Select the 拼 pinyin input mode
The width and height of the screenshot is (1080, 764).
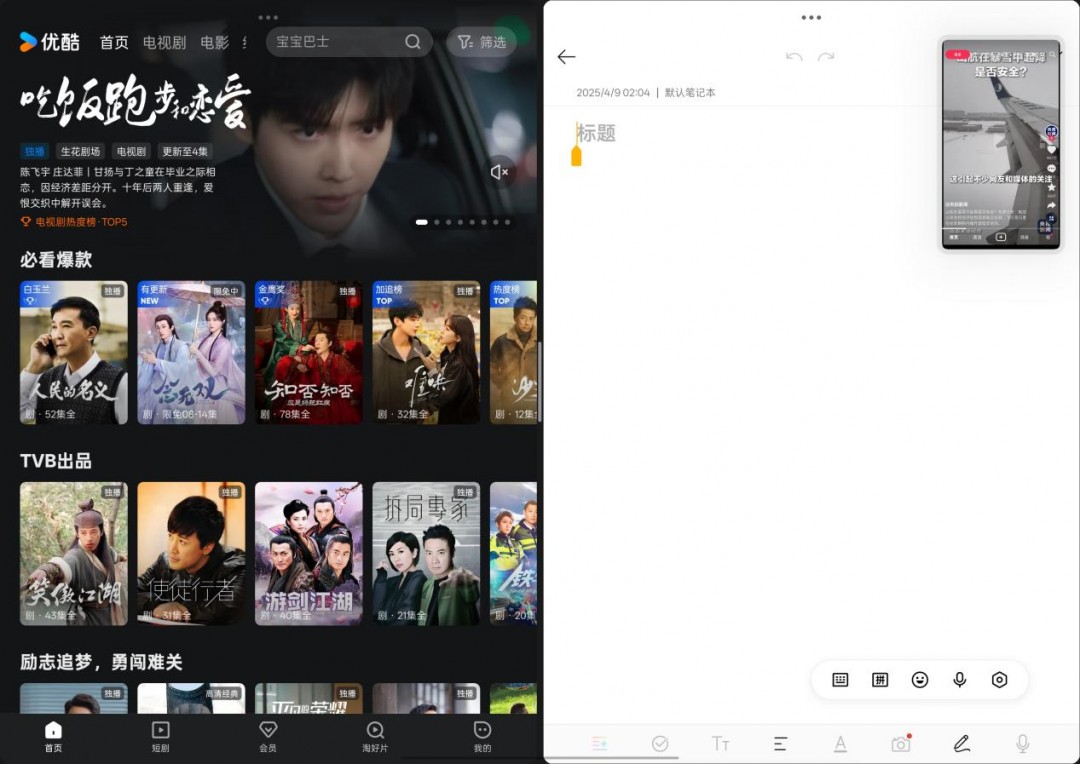point(880,680)
